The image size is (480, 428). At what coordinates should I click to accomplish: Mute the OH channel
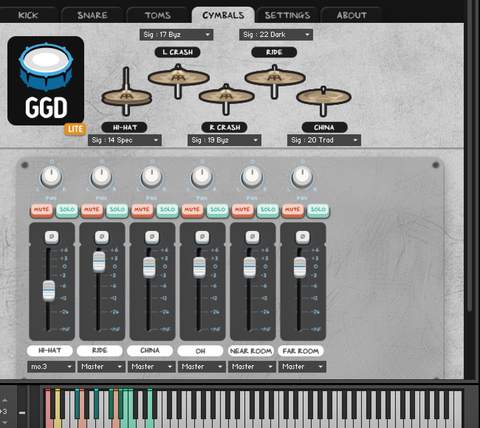coord(192,210)
